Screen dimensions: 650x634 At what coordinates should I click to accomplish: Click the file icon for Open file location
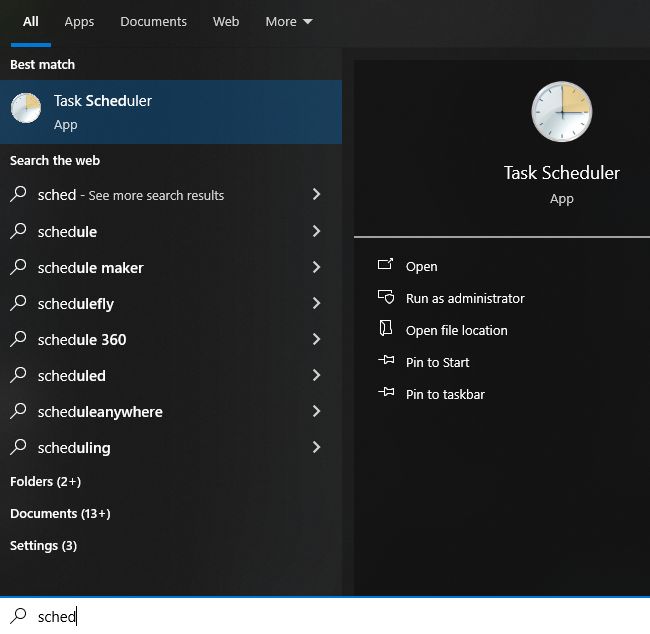coord(386,328)
